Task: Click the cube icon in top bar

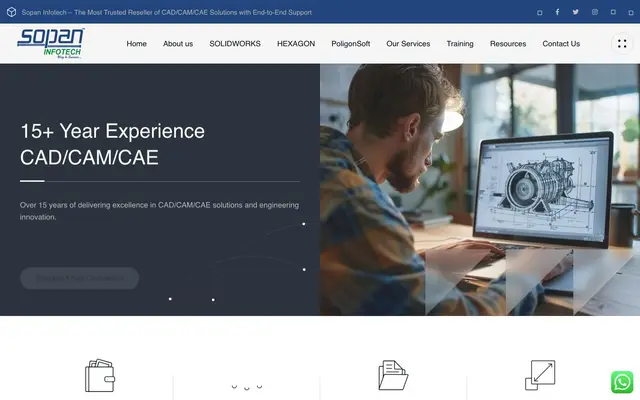Action: [x=11, y=12]
